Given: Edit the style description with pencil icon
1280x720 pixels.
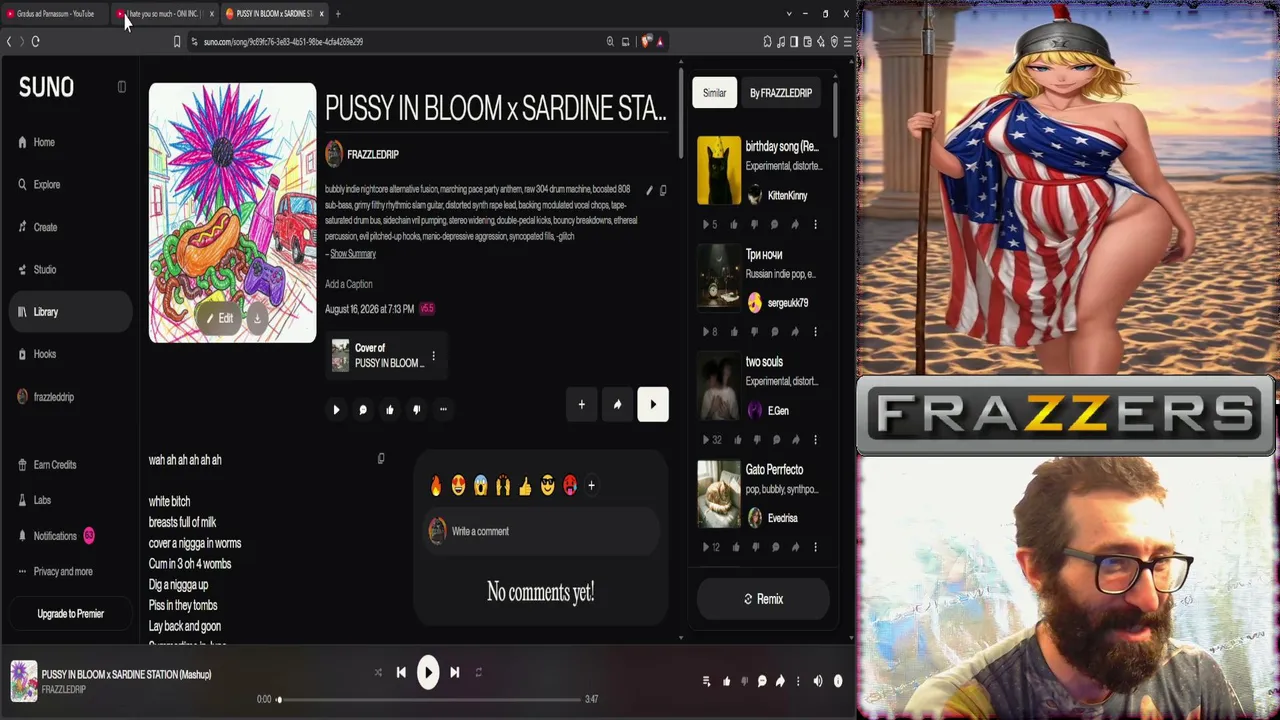Looking at the screenshot, I should point(648,190).
